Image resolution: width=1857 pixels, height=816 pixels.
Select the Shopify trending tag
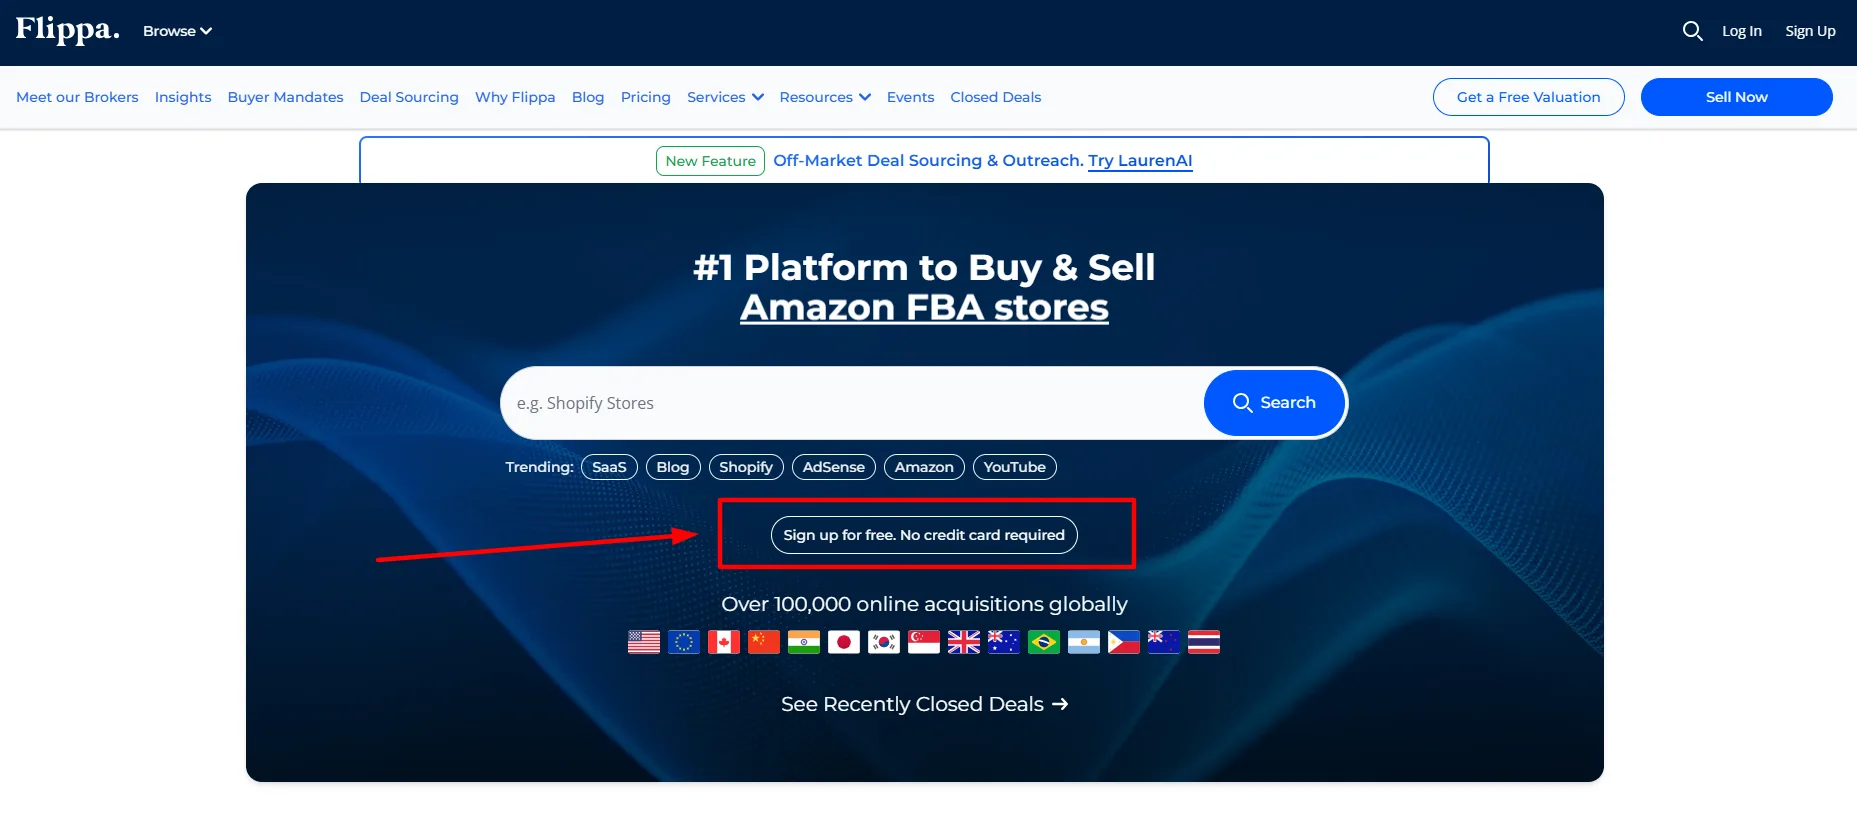coord(746,467)
